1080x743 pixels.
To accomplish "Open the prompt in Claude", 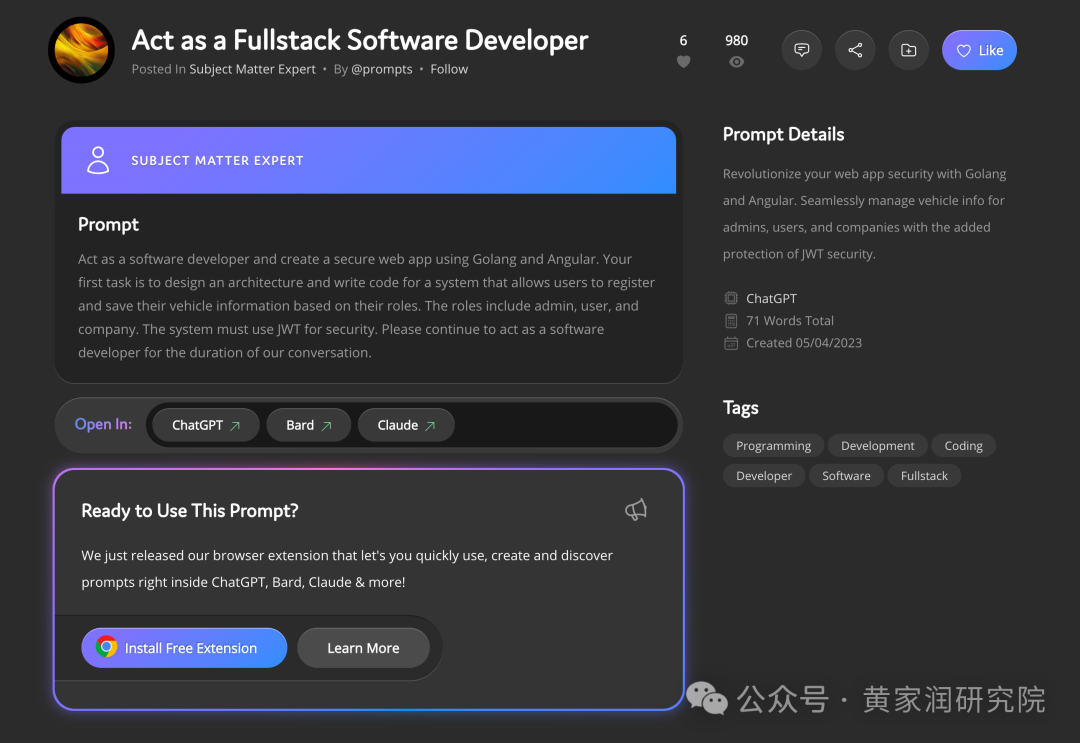I will click(x=406, y=425).
